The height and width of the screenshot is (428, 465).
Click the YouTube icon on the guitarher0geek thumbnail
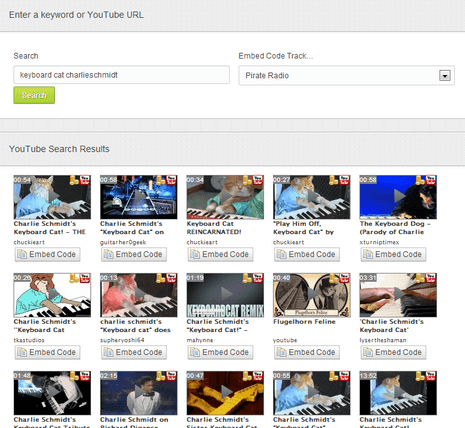click(x=171, y=180)
